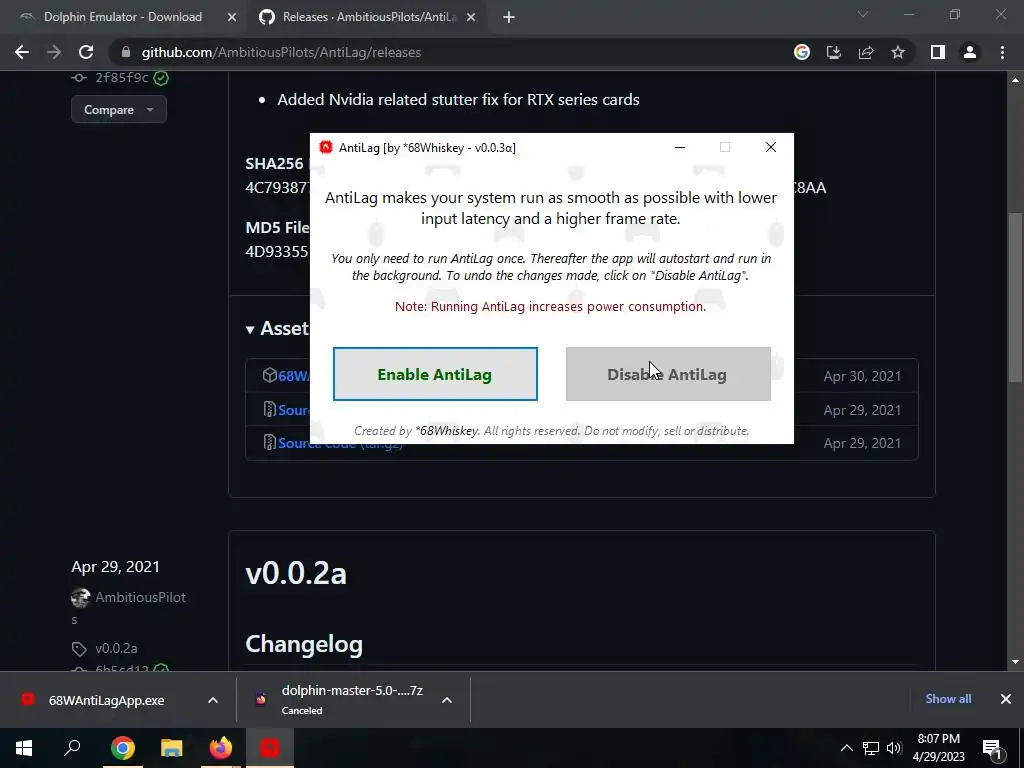Open the tab search dropdown
This screenshot has width=1024, height=768.
[863, 14]
